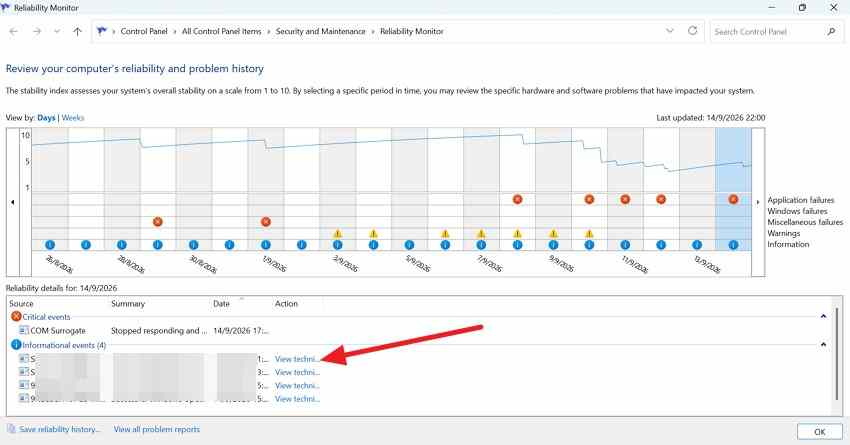Refresh the Reliability Monitor address bar
850x445 pixels.
(x=692, y=31)
